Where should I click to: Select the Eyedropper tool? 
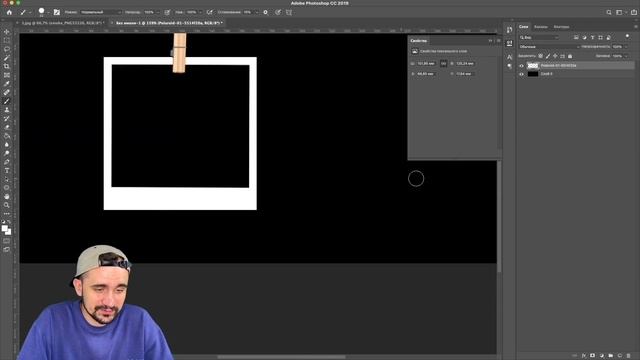7,84
